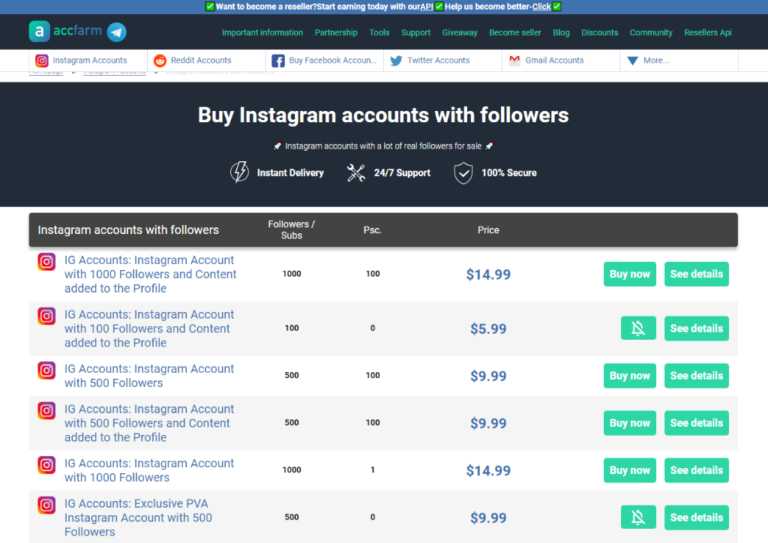Screen dimensions: 768x543
Task: Open the Support menu item
Action: pyautogui.click(x=416, y=32)
